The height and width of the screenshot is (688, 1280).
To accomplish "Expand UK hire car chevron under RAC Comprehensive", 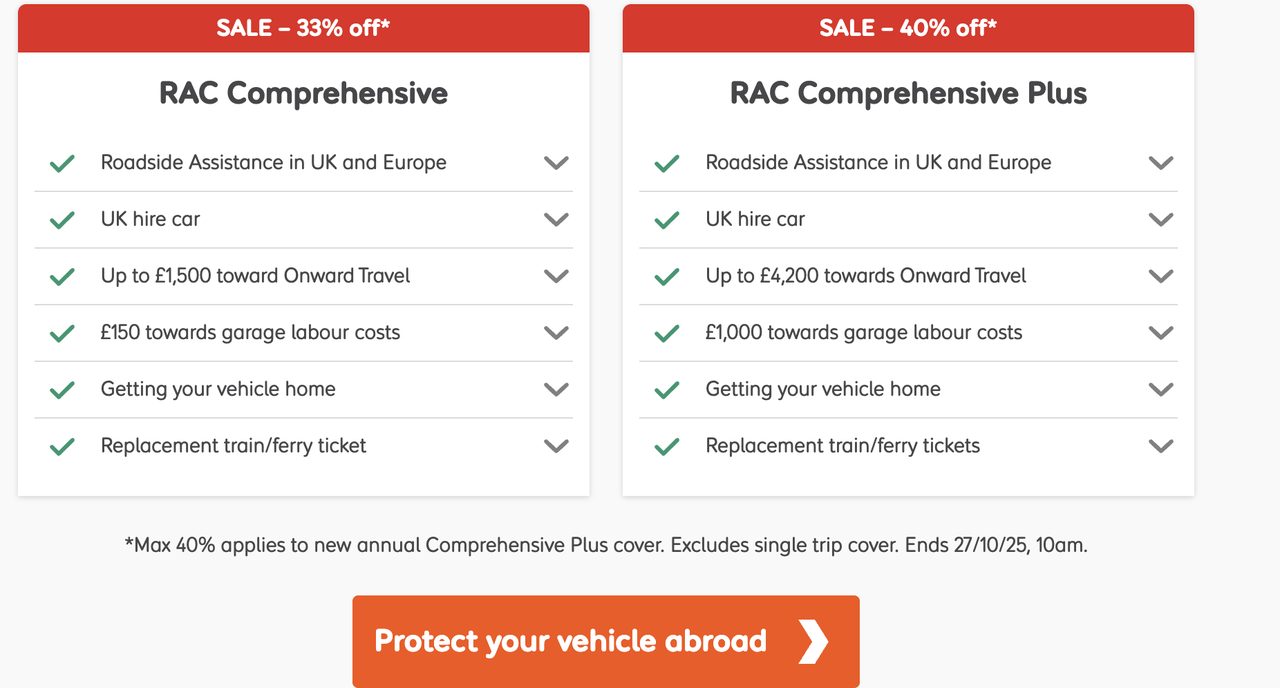I will click(x=556, y=219).
